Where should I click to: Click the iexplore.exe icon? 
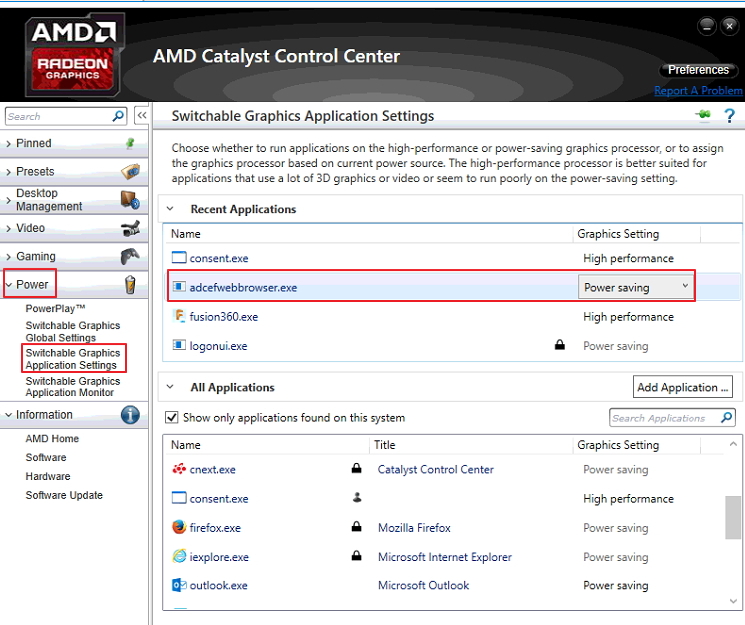(x=179, y=556)
